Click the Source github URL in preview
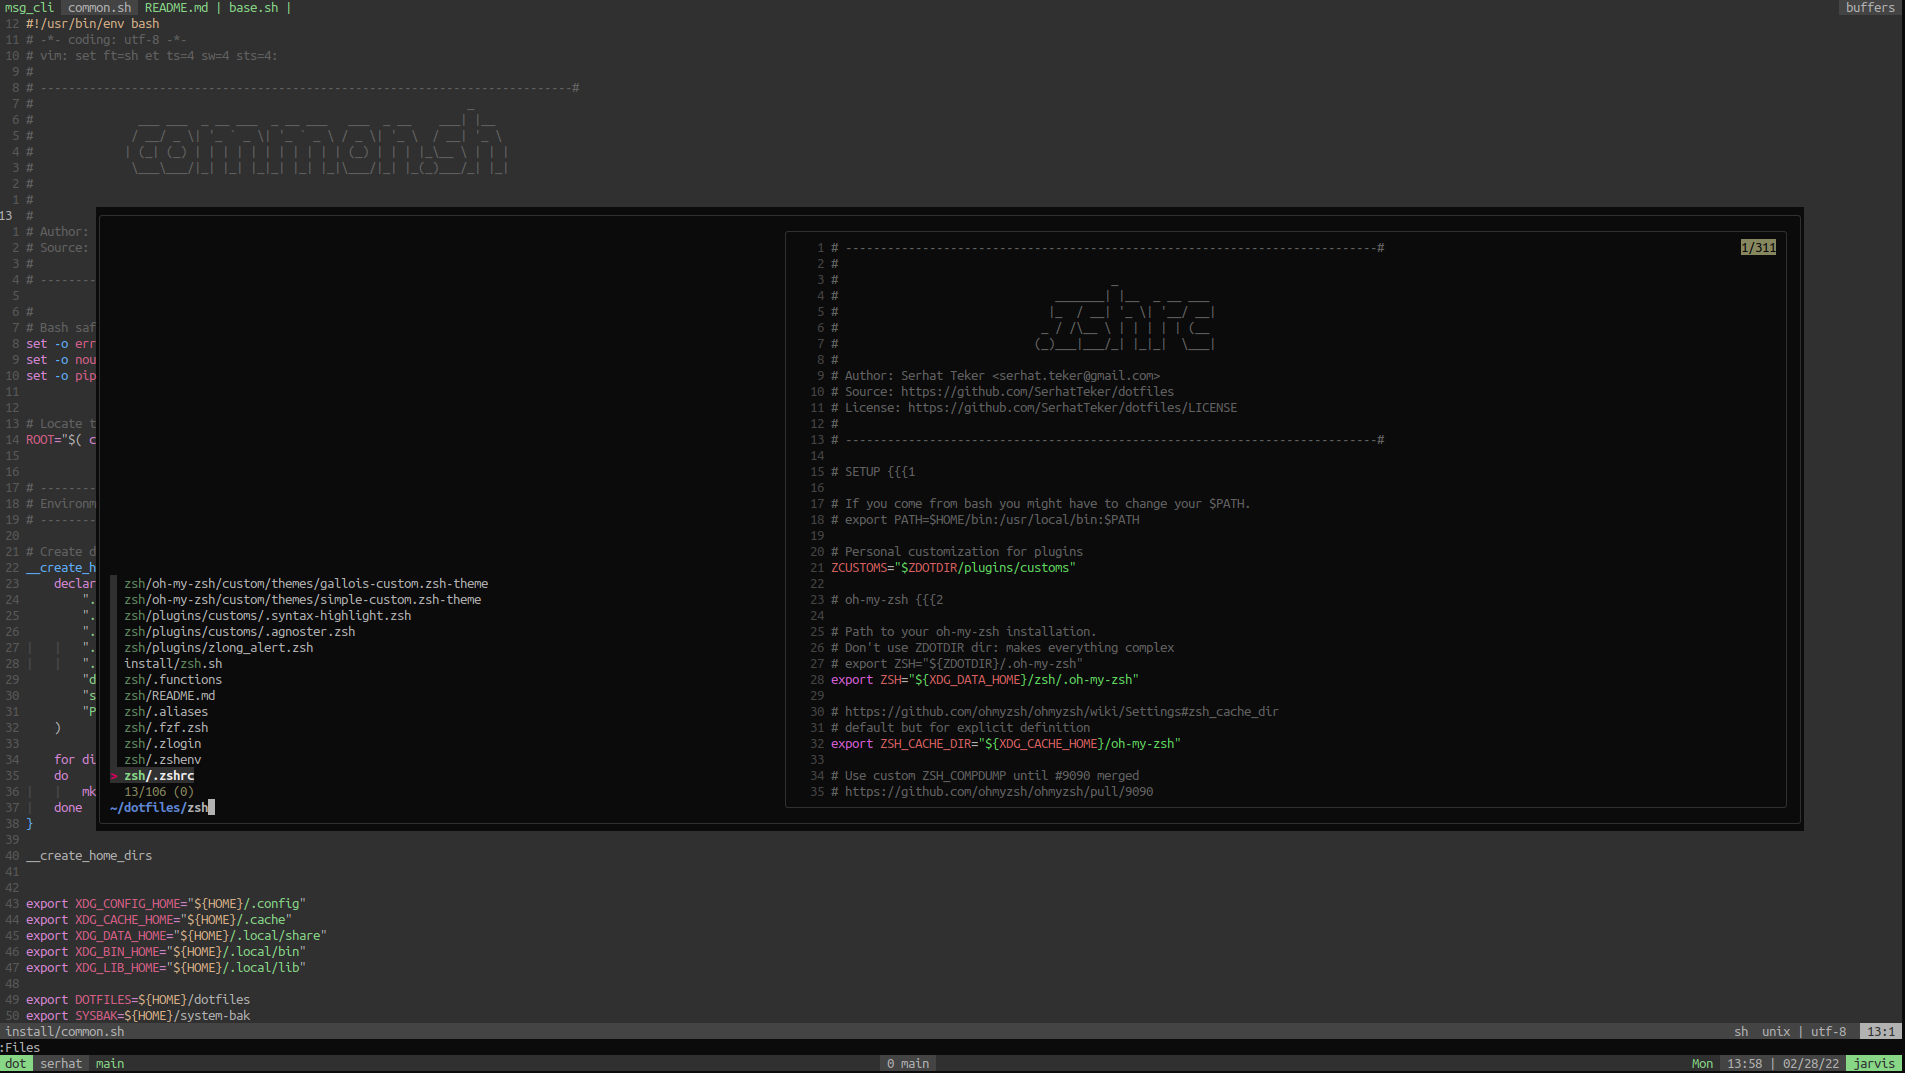This screenshot has width=1905, height=1073. [1037, 391]
